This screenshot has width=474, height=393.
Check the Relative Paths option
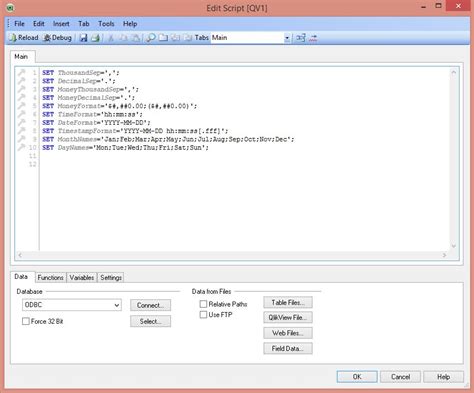coord(203,304)
